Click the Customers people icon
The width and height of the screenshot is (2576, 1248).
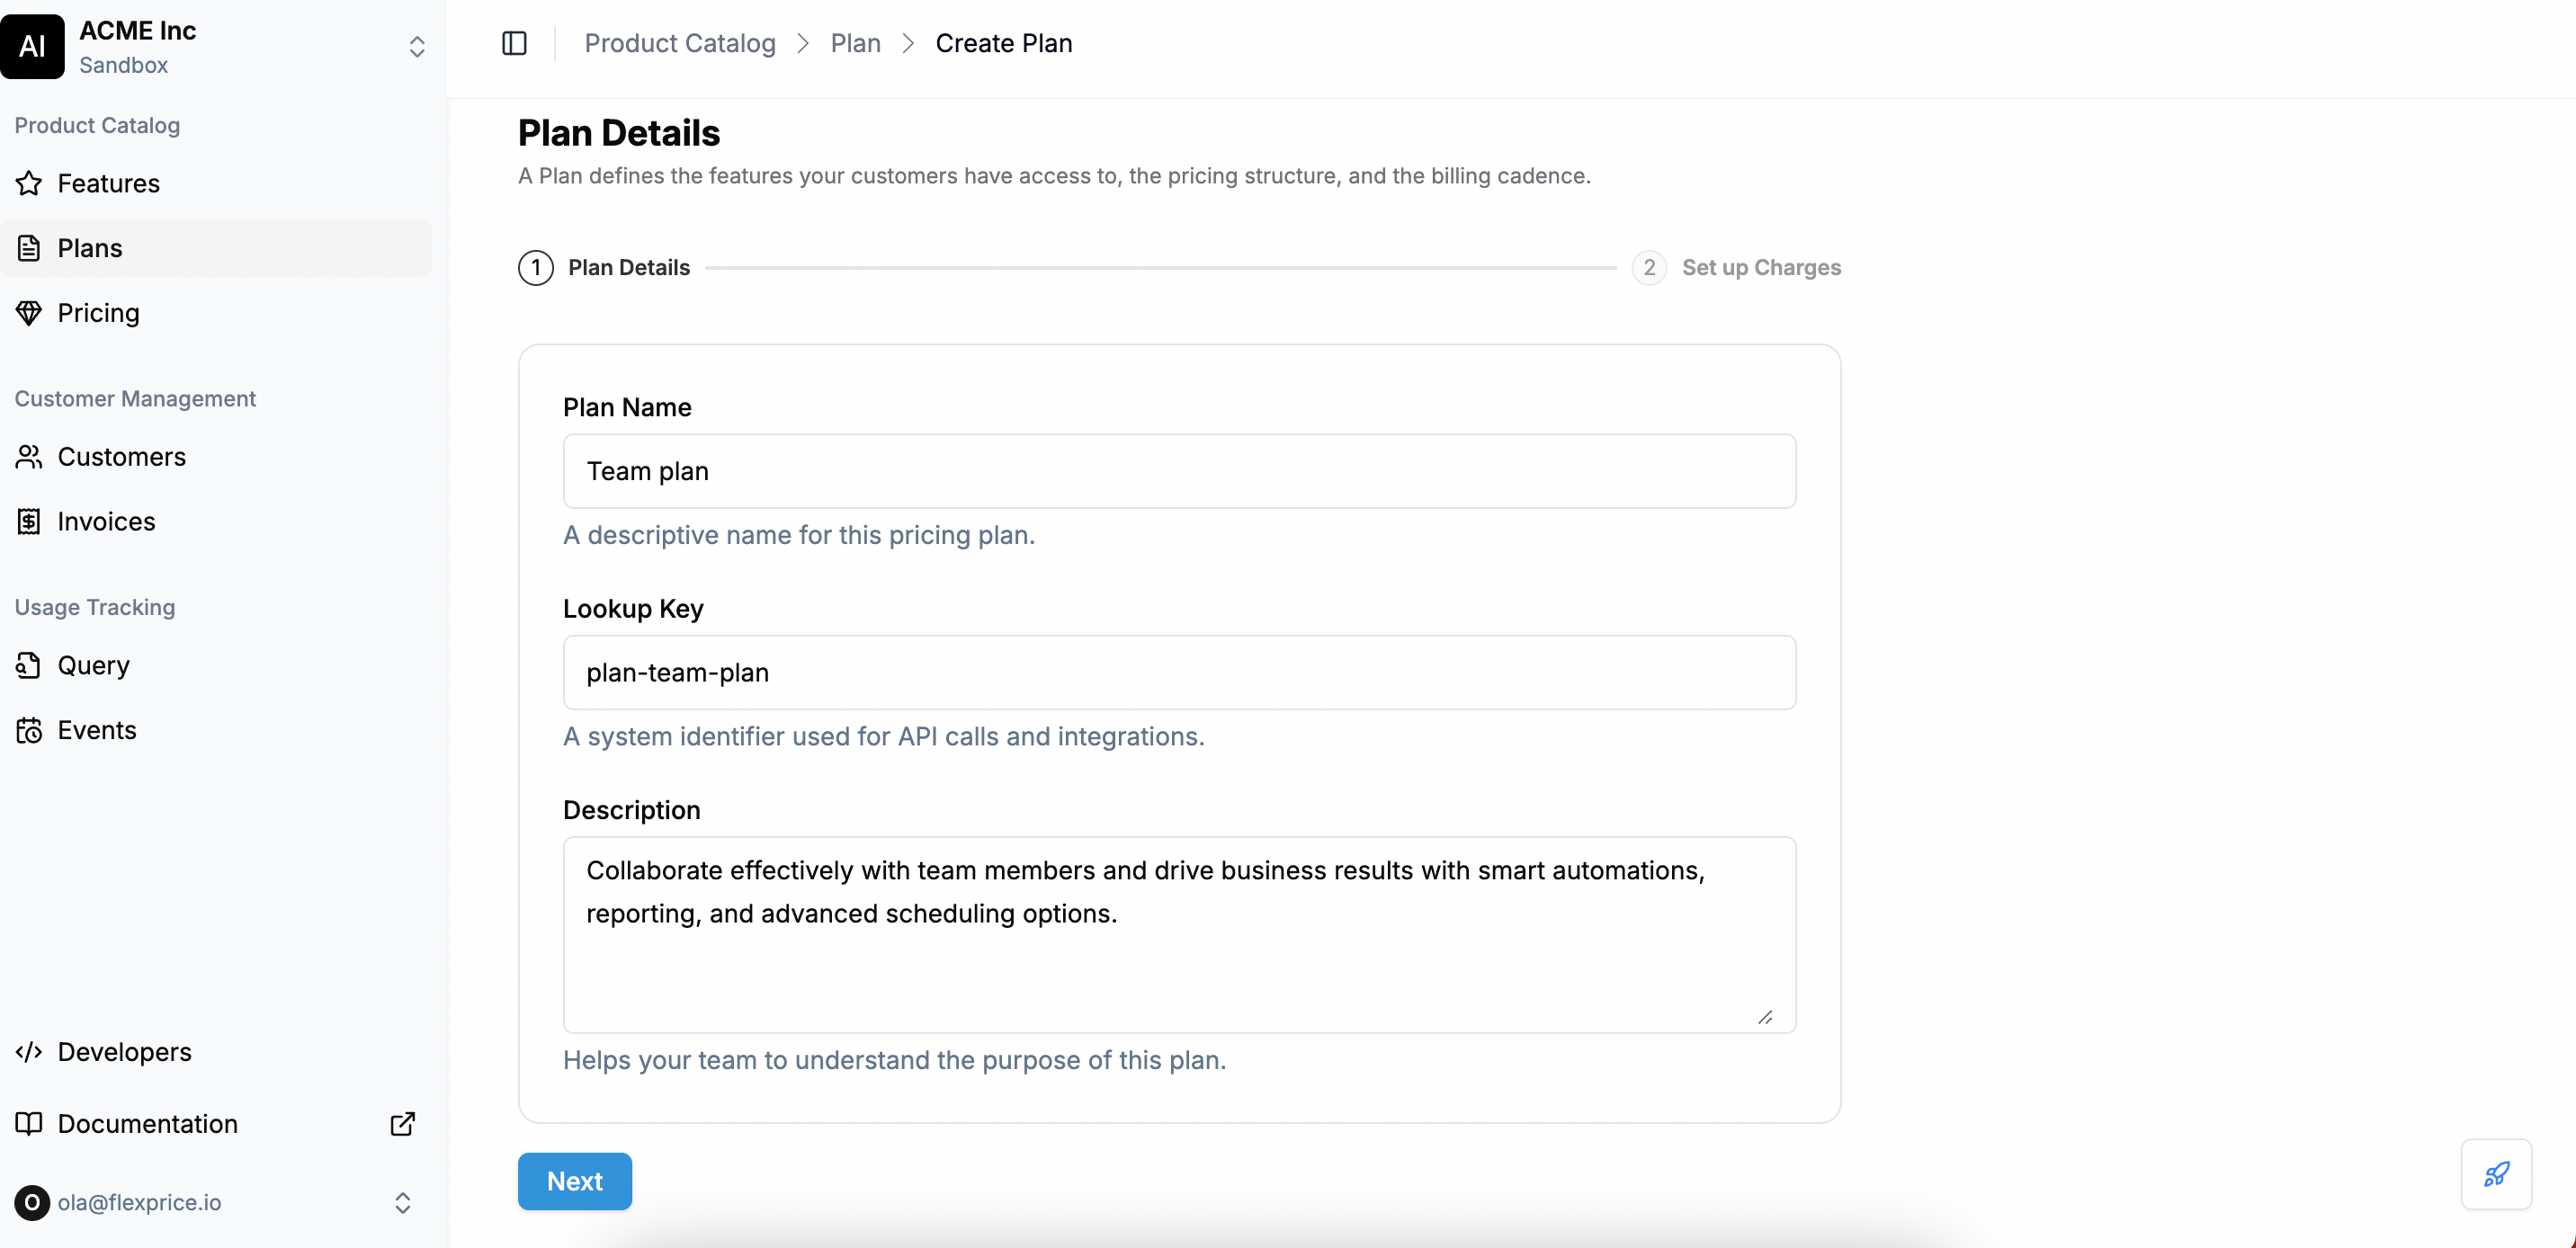[29, 457]
